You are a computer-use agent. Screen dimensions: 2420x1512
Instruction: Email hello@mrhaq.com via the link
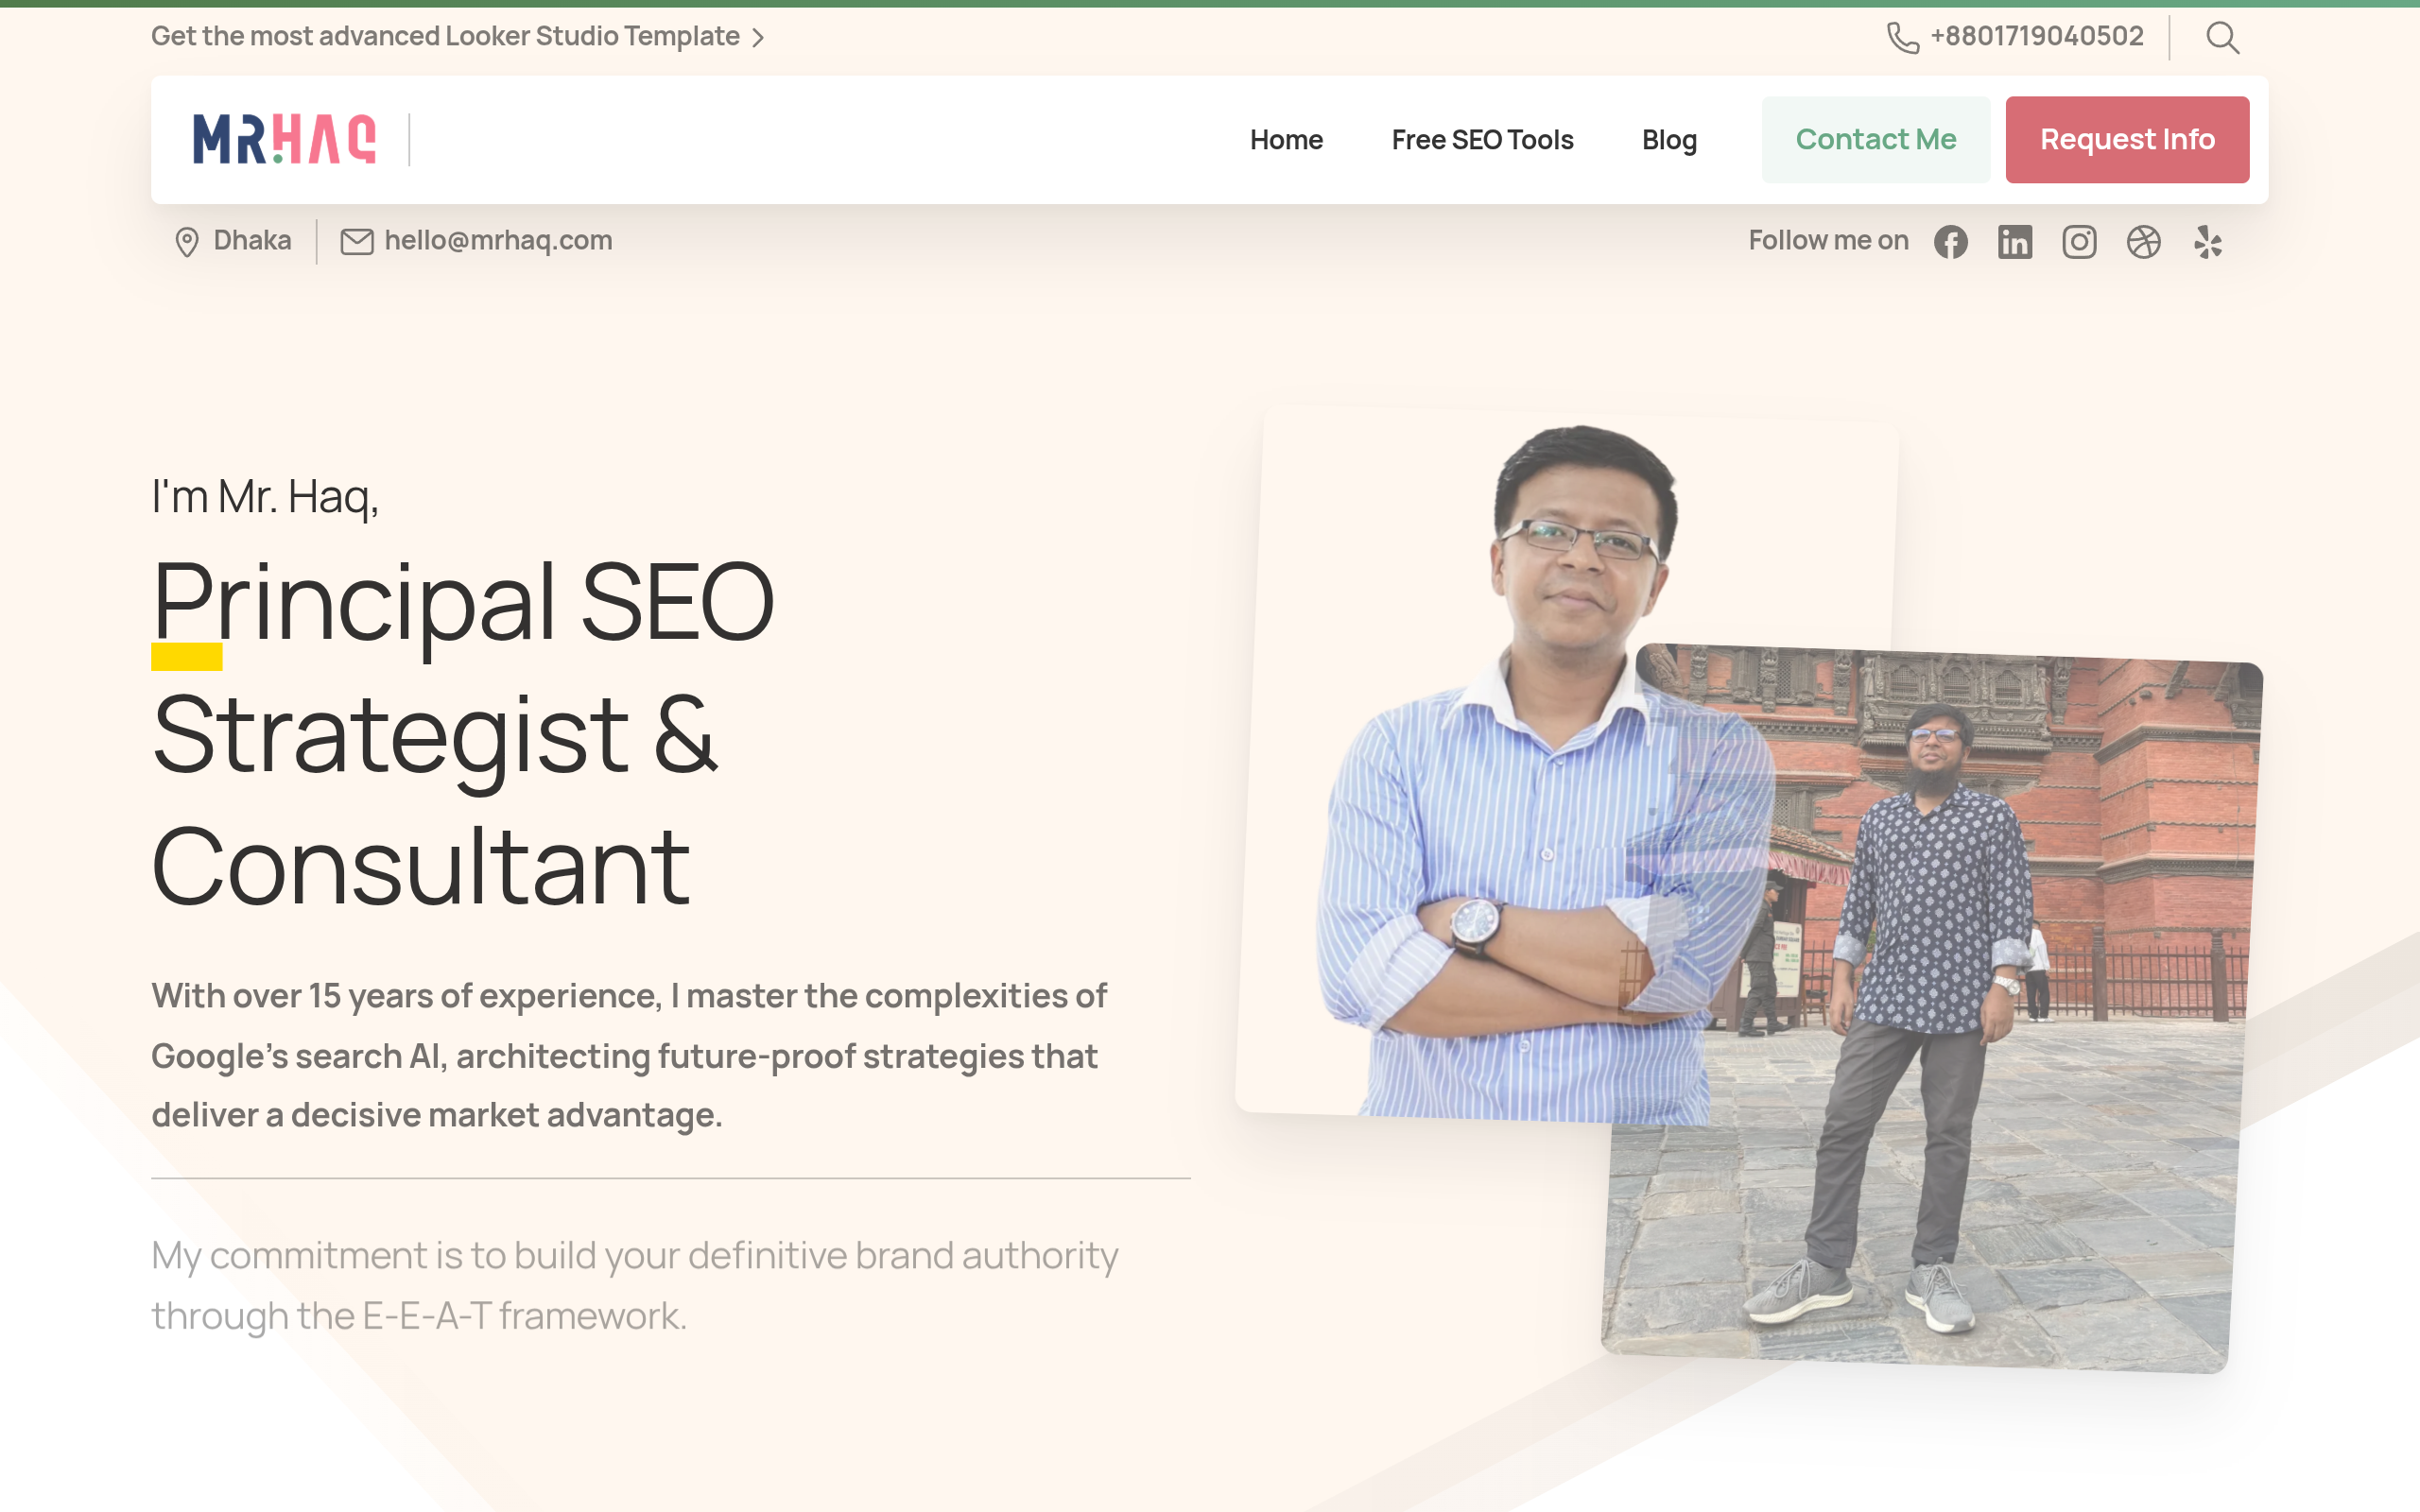click(x=498, y=241)
